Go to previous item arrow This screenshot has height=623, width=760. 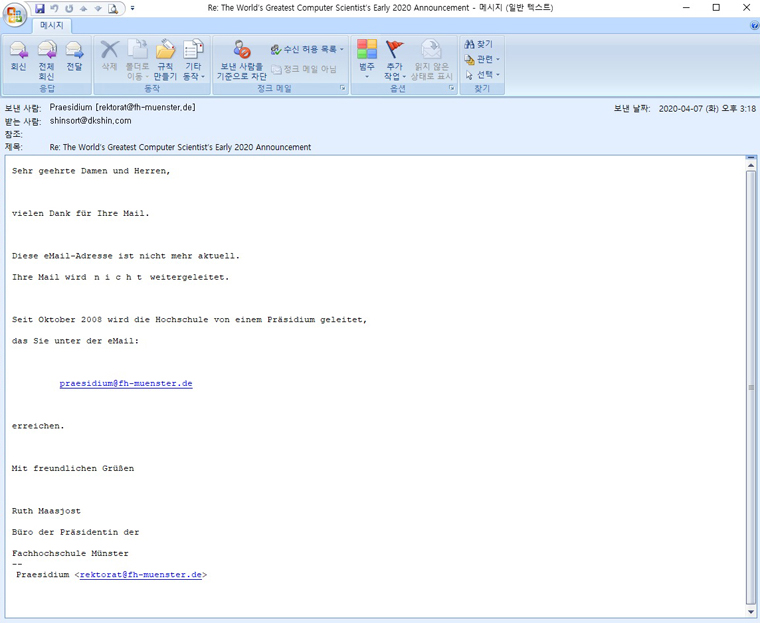[83, 8]
